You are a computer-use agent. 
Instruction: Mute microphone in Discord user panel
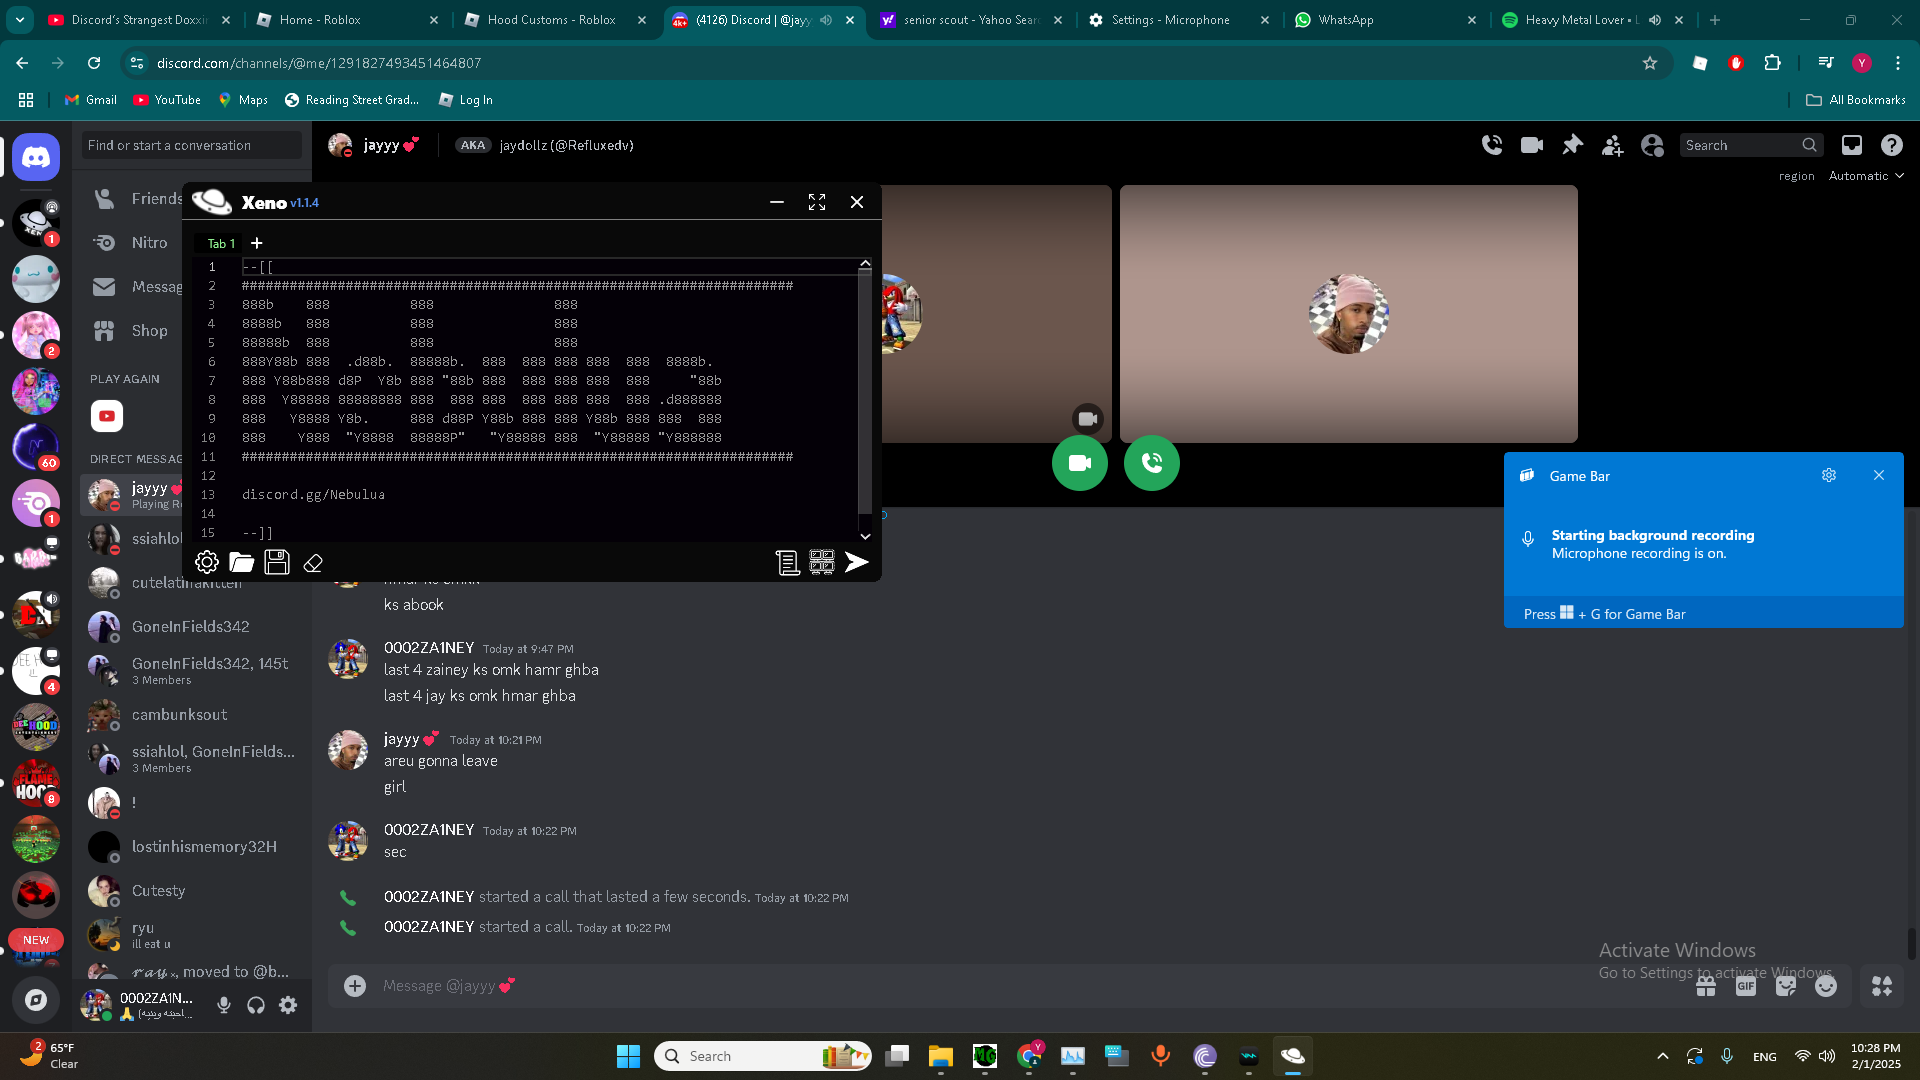coord(224,1005)
